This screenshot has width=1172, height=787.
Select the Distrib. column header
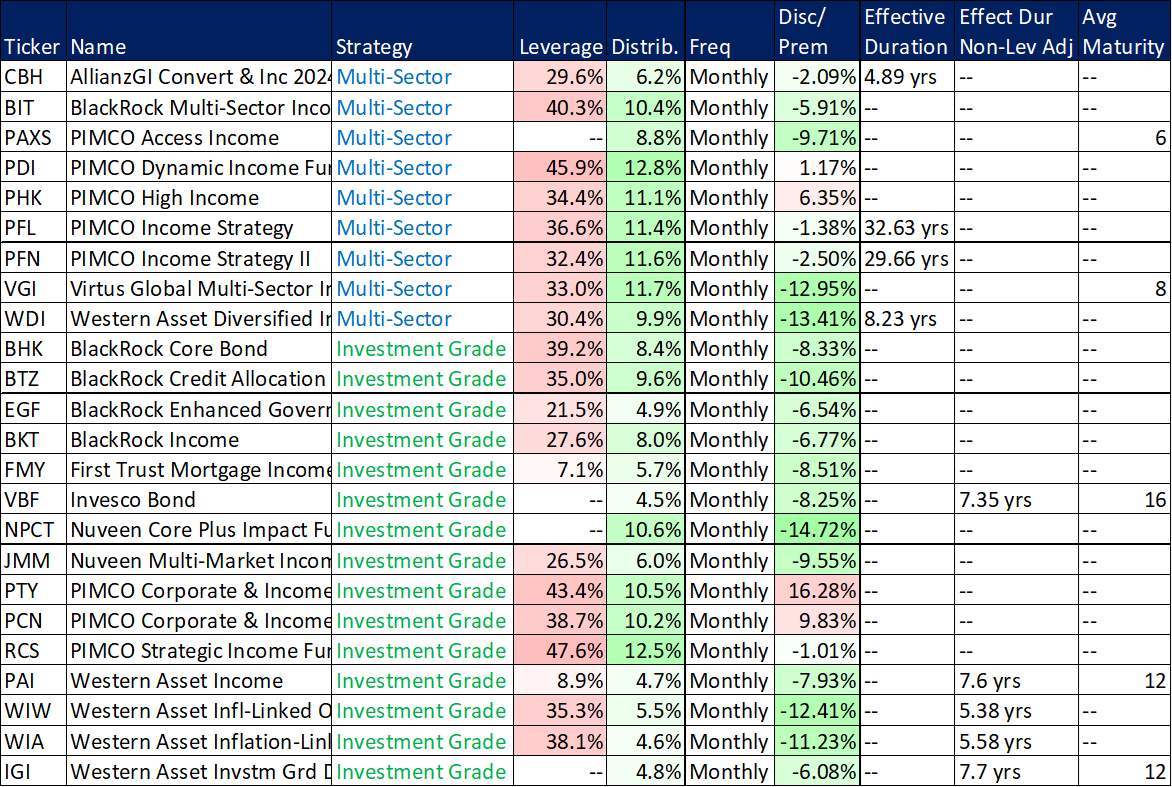pos(645,31)
